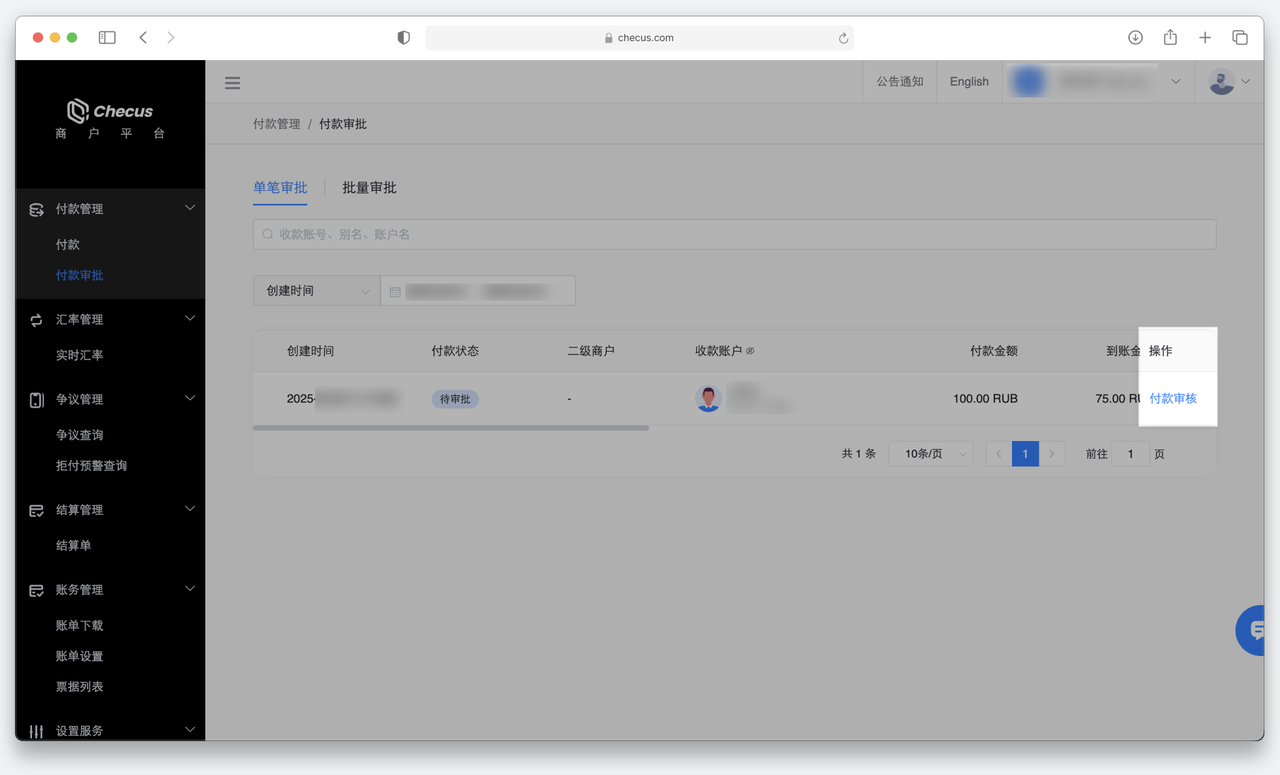
Task: Click the account search input field
Action: click(x=734, y=234)
